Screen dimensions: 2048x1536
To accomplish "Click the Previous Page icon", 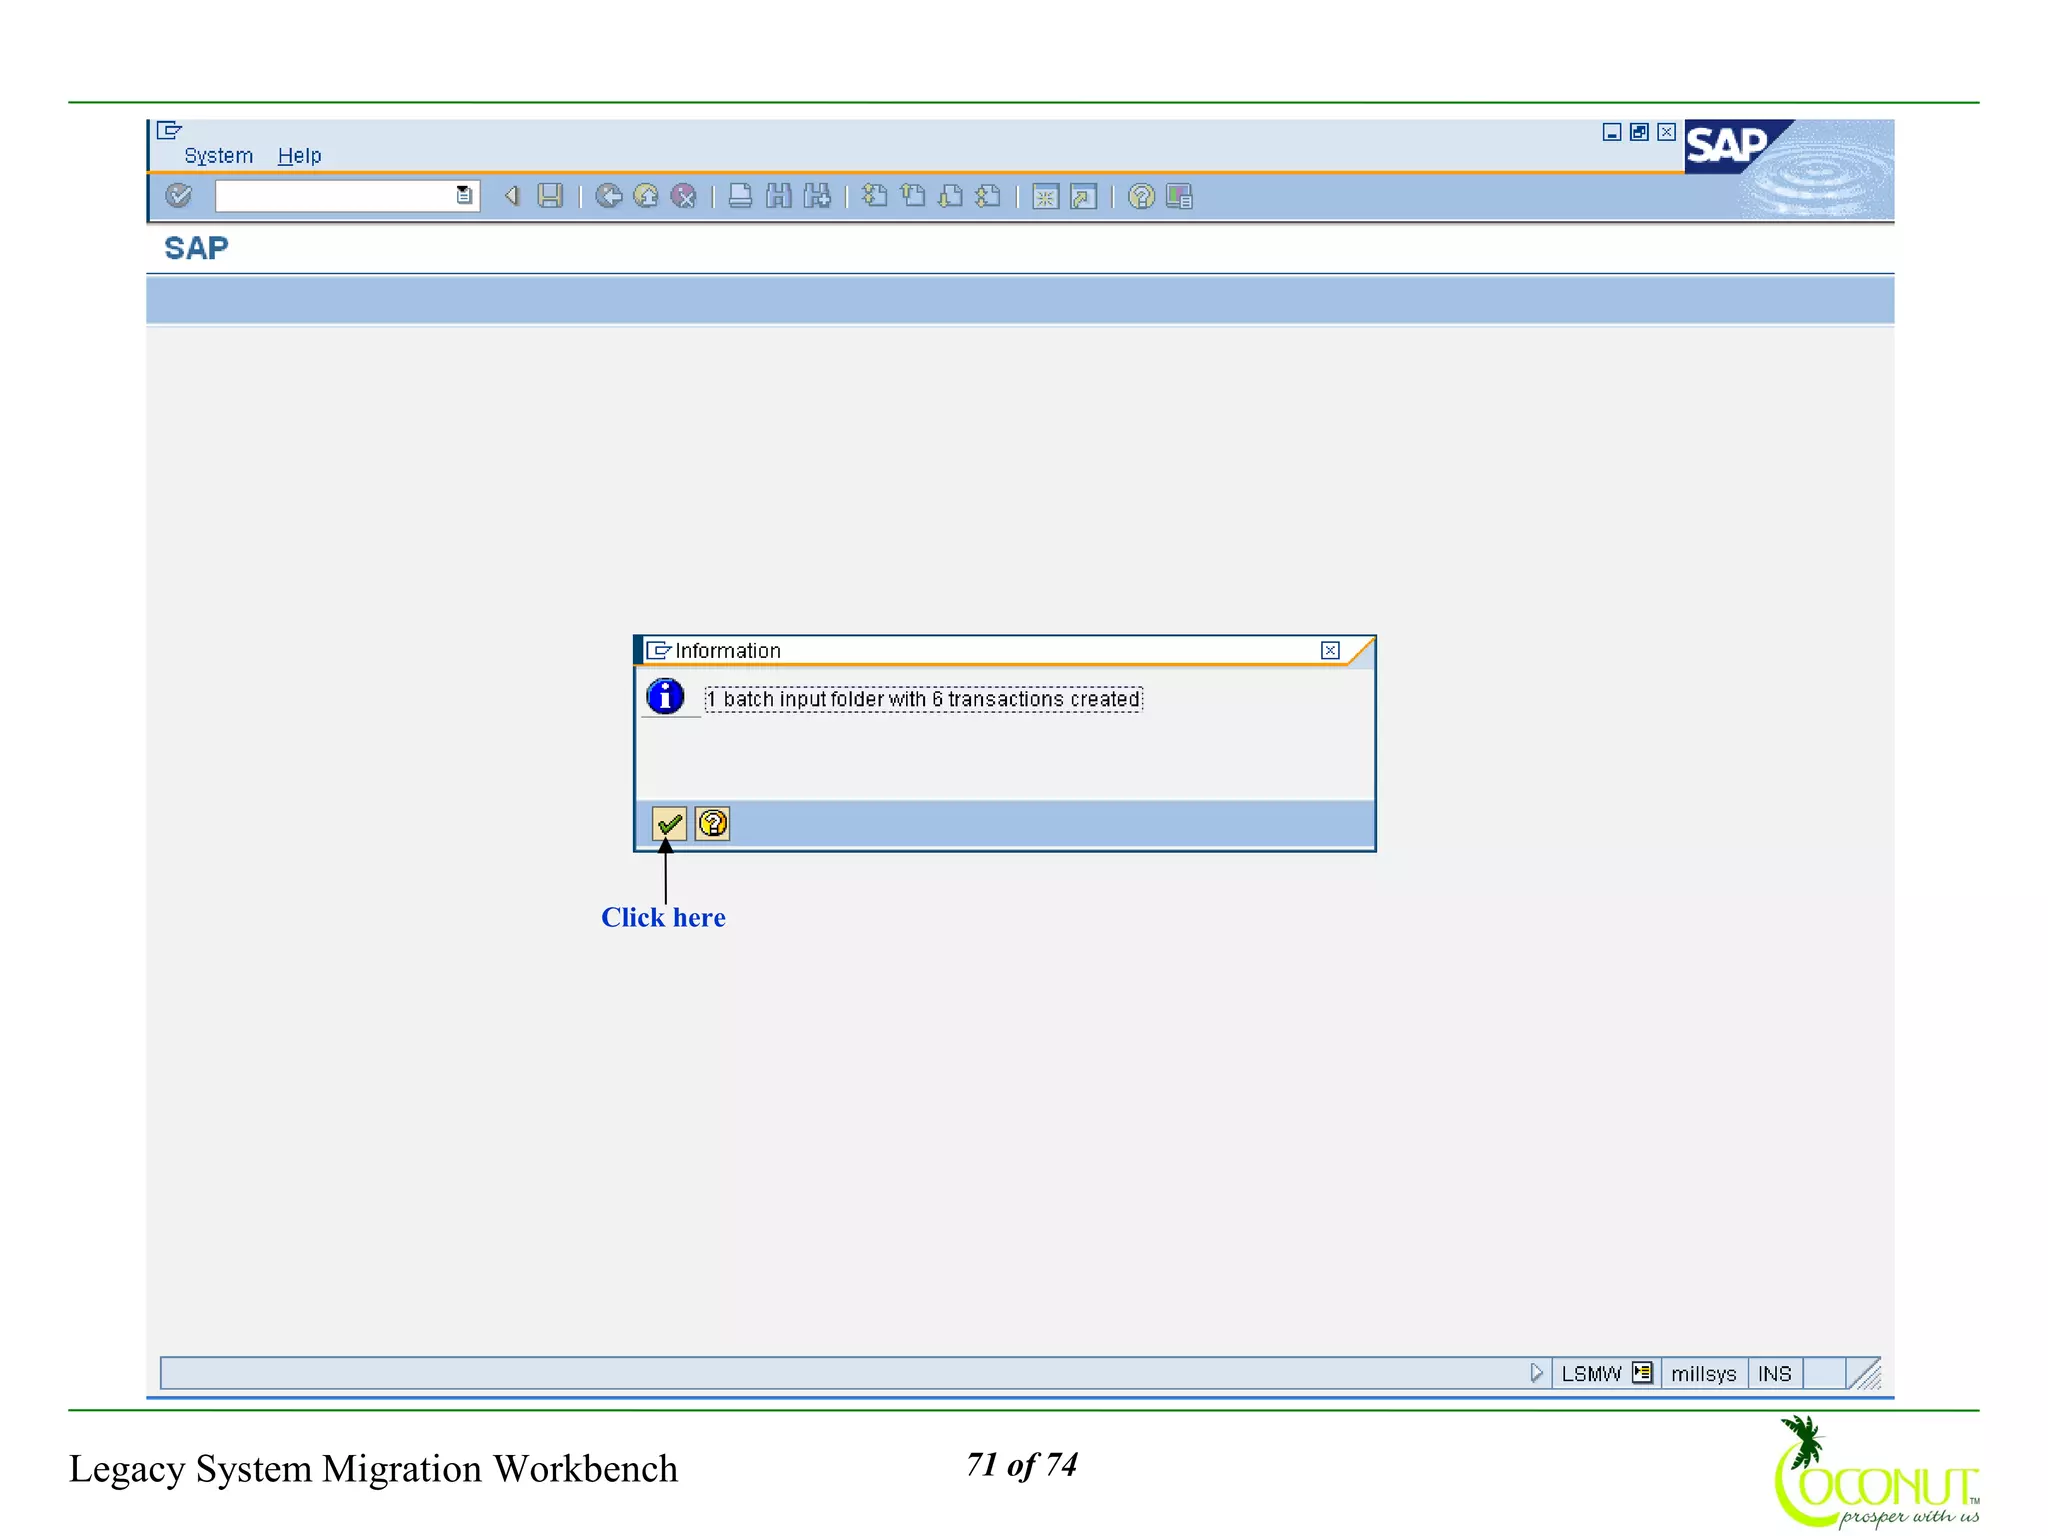I will 913,196.
